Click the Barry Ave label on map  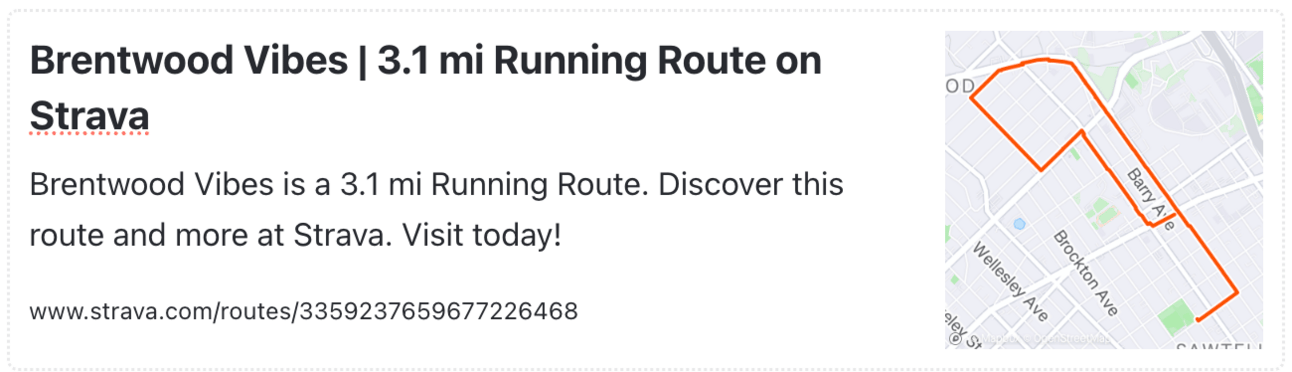coord(1151,199)
